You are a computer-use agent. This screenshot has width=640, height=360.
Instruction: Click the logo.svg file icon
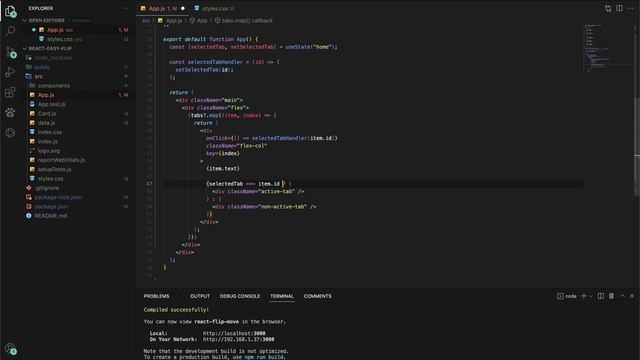(x=32, y=151)
